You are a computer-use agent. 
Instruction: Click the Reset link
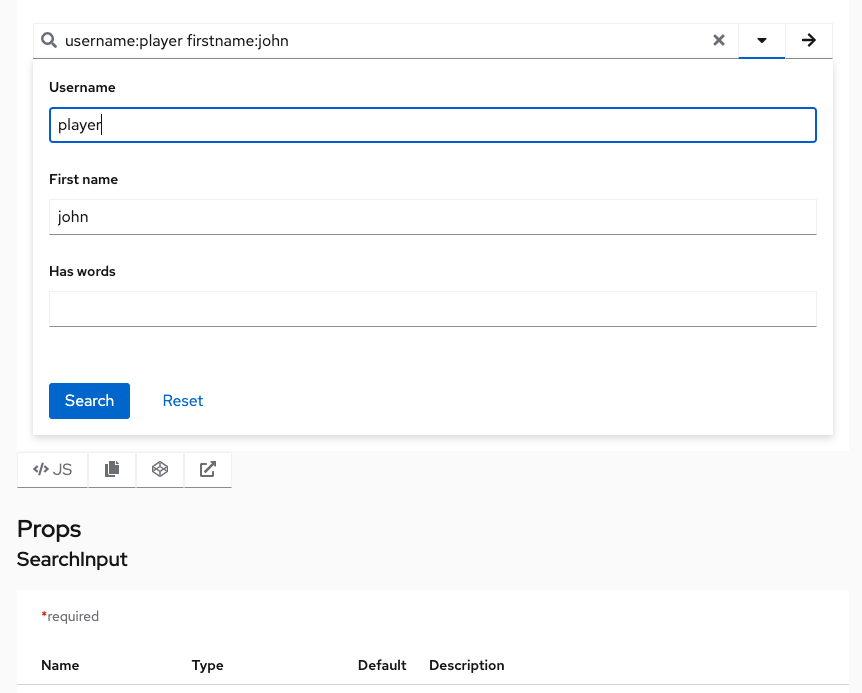coord(183,401)
